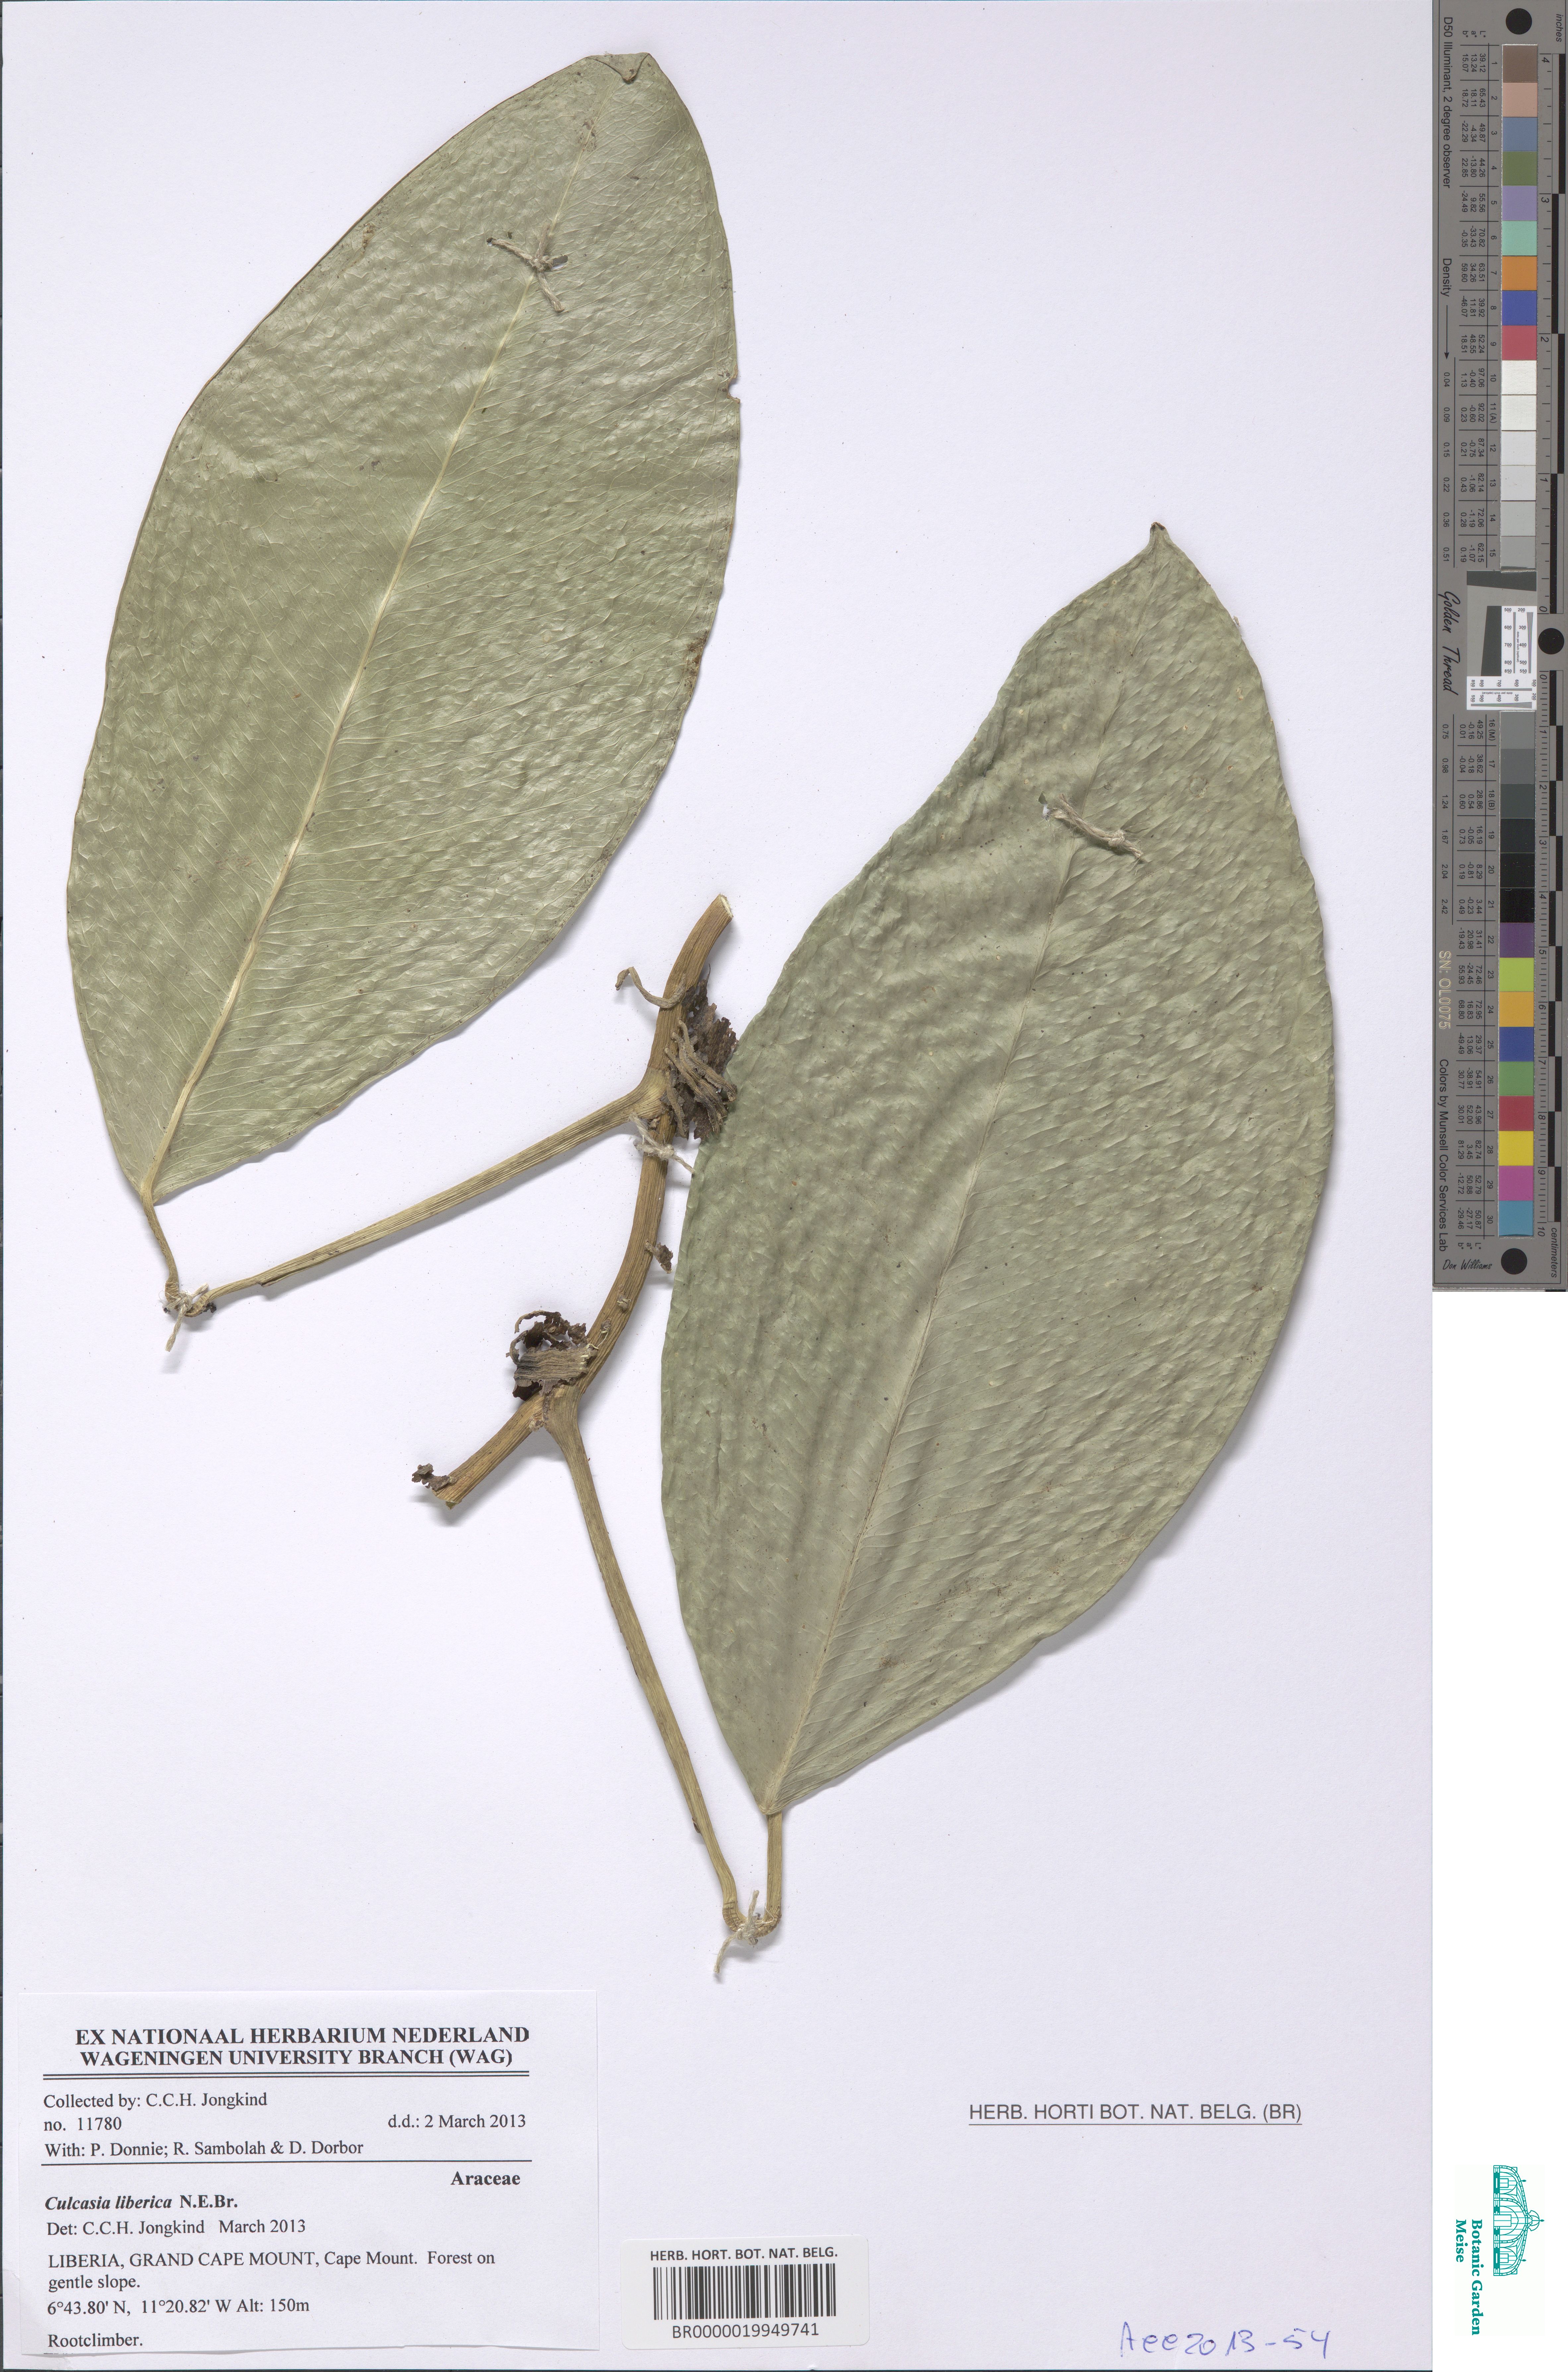Click the handwritten note 'Aee2013-54'
Image resolution: width=1568 pixels, height=2372 pixels.
click(x=1225, y=2334)
